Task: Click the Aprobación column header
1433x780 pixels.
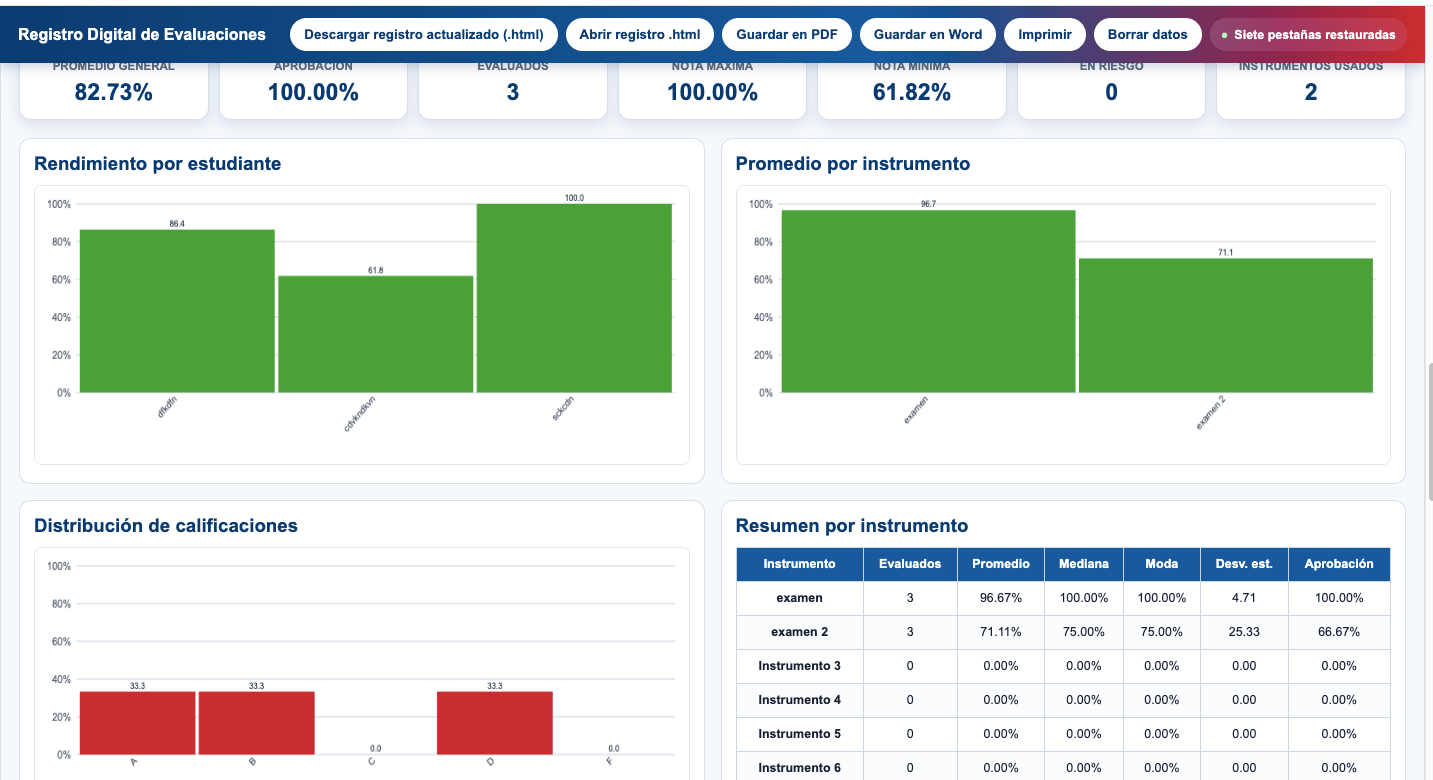Action: tap(1339, 564)
